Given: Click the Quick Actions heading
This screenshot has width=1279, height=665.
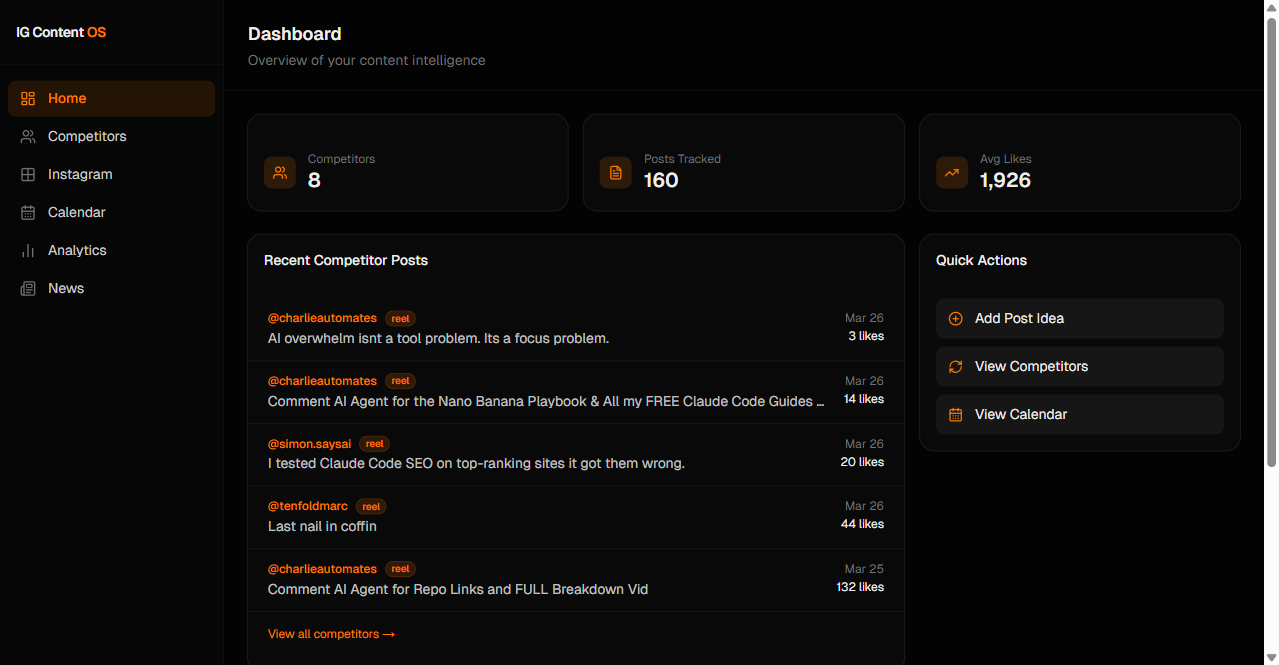Looking at the screenshot, I should [981, 260].
